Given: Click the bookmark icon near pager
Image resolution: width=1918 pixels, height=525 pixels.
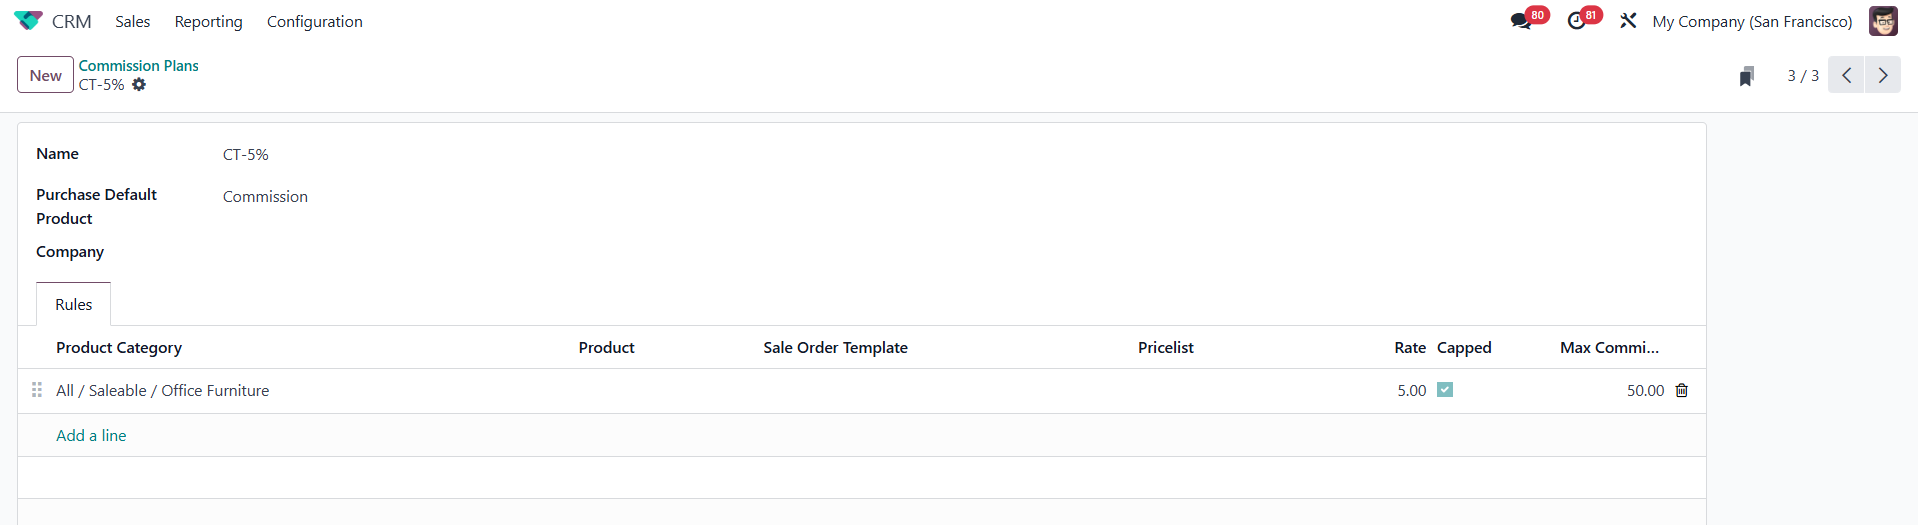Looking at the screenshot, I should coord(1746,76).
